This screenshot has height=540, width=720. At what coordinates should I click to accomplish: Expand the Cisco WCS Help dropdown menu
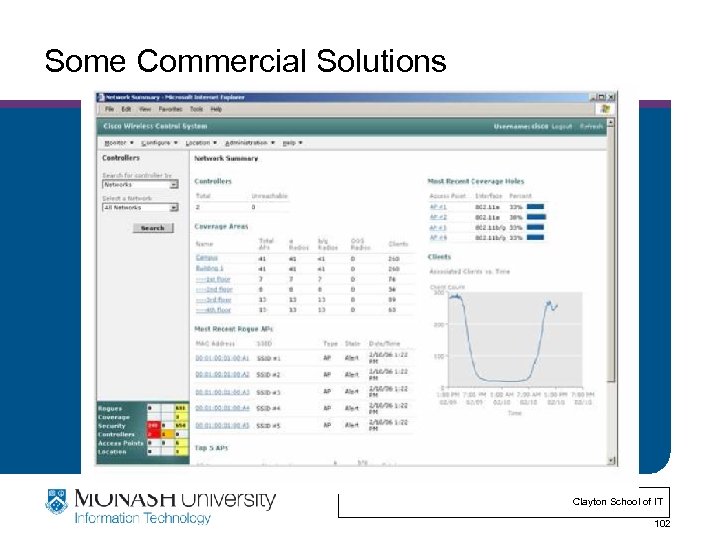(292, 143)
